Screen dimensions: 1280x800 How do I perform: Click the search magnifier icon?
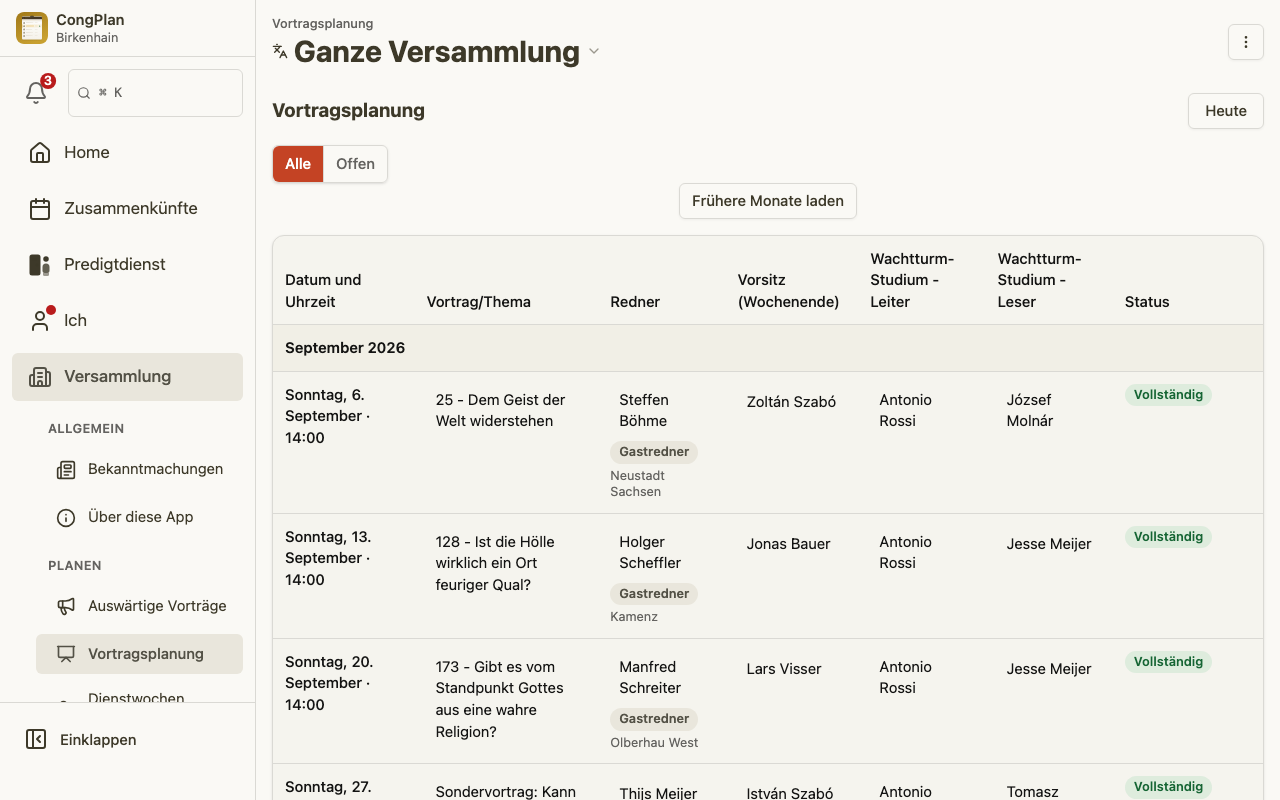84,93
